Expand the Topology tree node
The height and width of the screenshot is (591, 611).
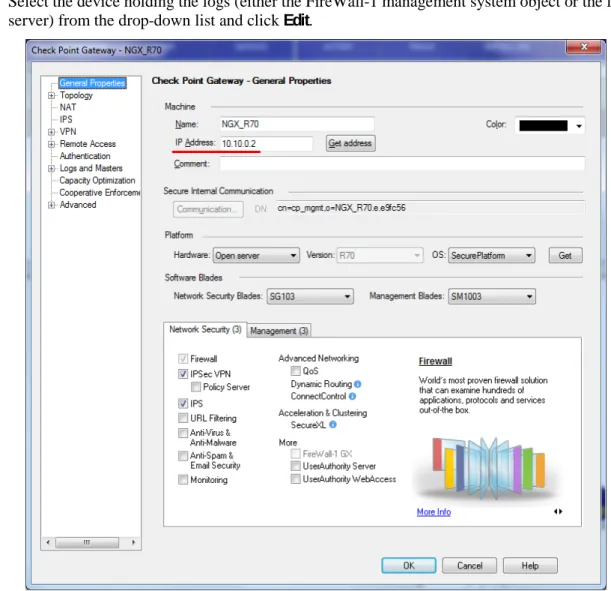click(51, 95)
